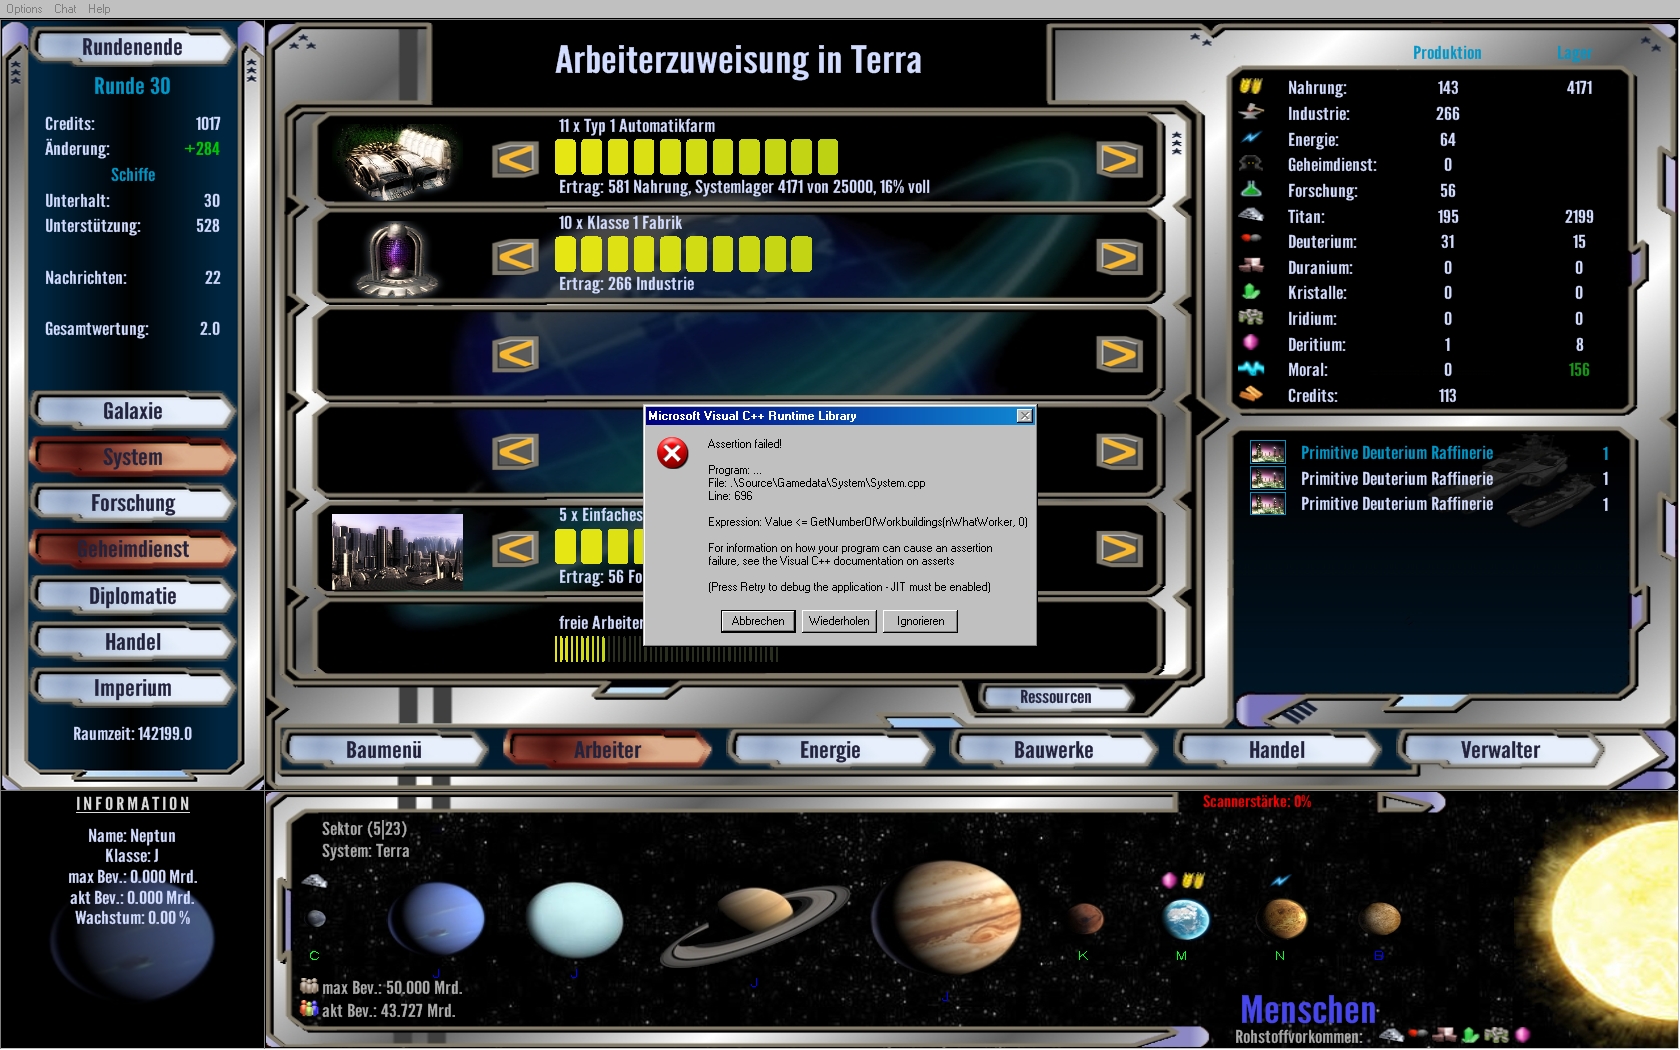The height and width of the screenshot is (1050, 1680).
Task: Switch to the Bauwerke tab
Action: pyautogui.click(x=1054, y=750)
